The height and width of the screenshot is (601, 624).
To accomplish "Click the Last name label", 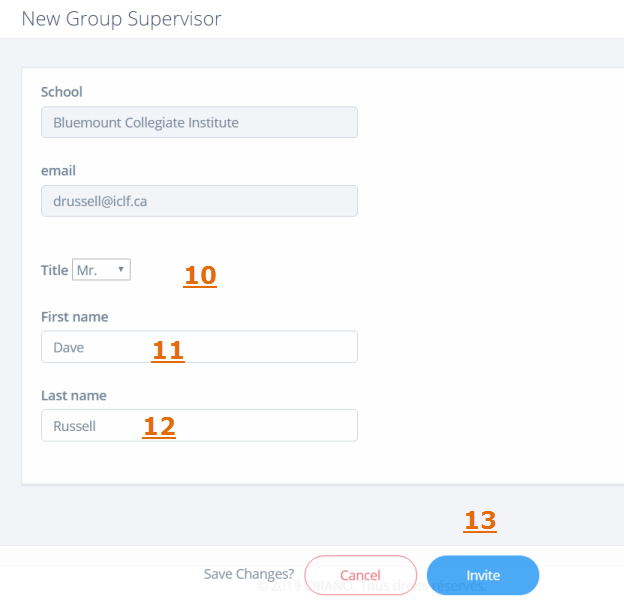I will (x=73, y=396).
